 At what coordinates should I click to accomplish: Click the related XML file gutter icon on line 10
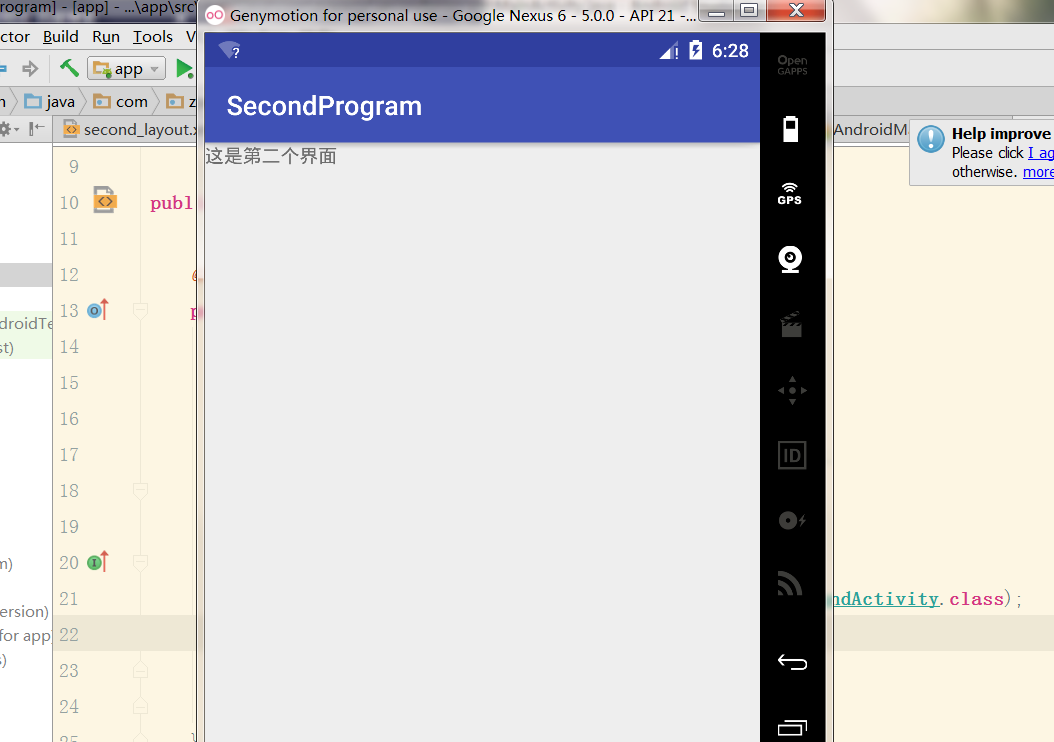pyautogui.click(x=105, y=201)
